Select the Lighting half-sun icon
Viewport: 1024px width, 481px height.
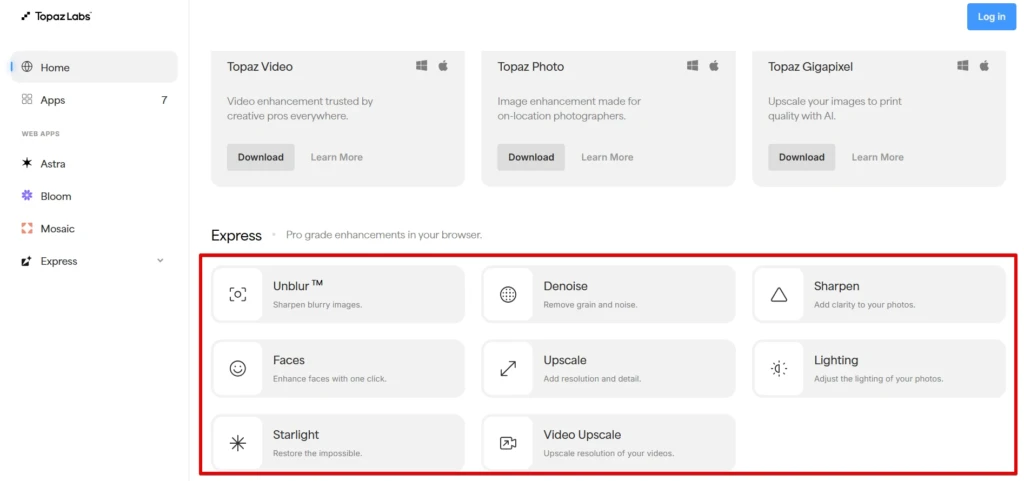[x=778, y=369]
